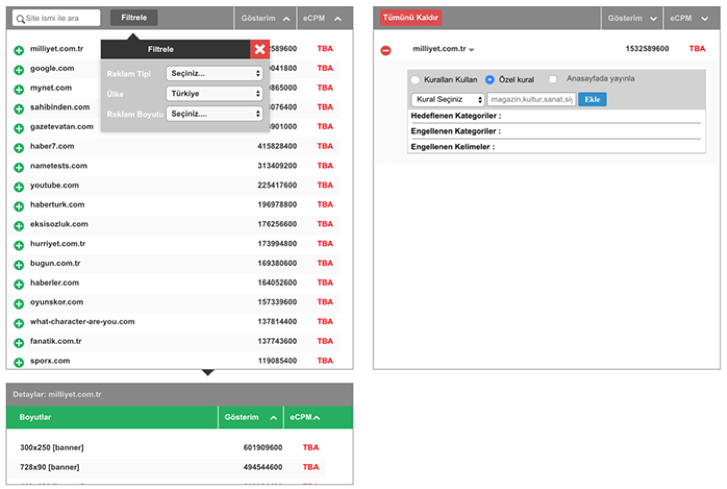Check the Anasayfada yayınla checkbox

point(553,80)
